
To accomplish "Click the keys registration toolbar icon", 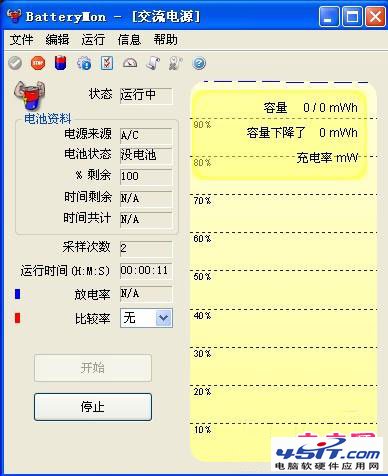I will pyautogui.click(x=176, y=63).
